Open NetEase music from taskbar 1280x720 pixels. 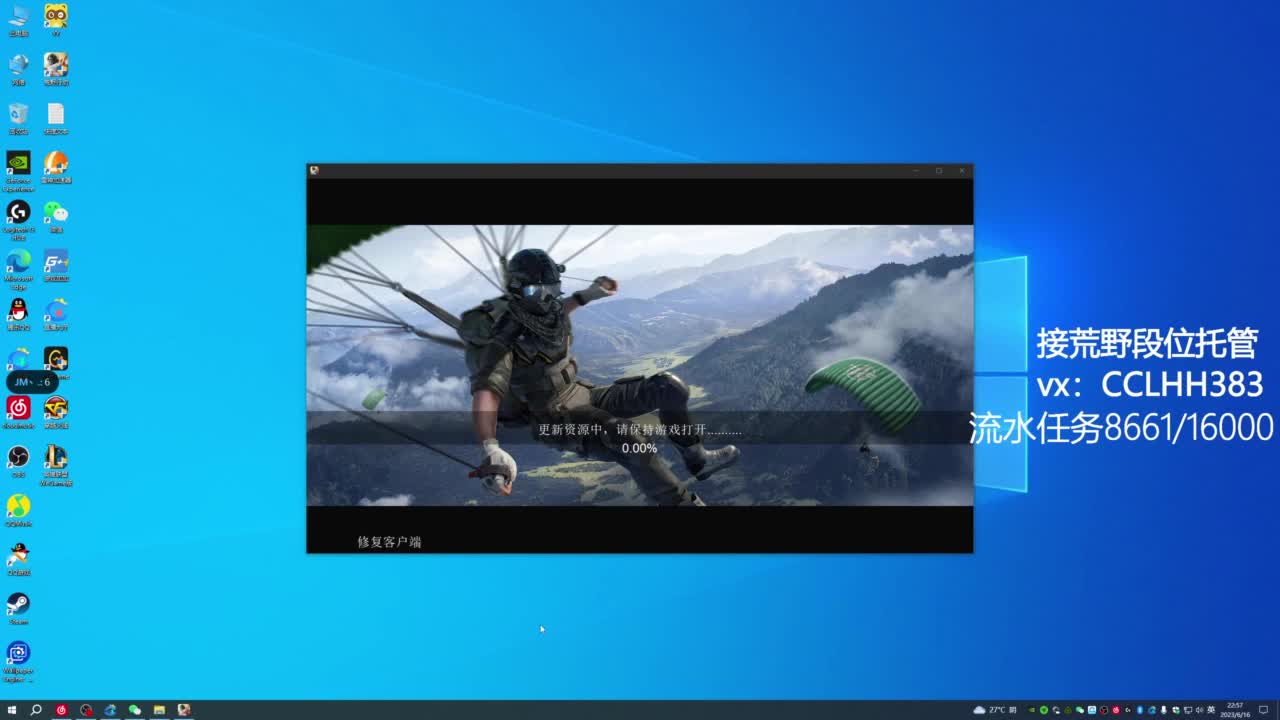(x=61, y=710)
